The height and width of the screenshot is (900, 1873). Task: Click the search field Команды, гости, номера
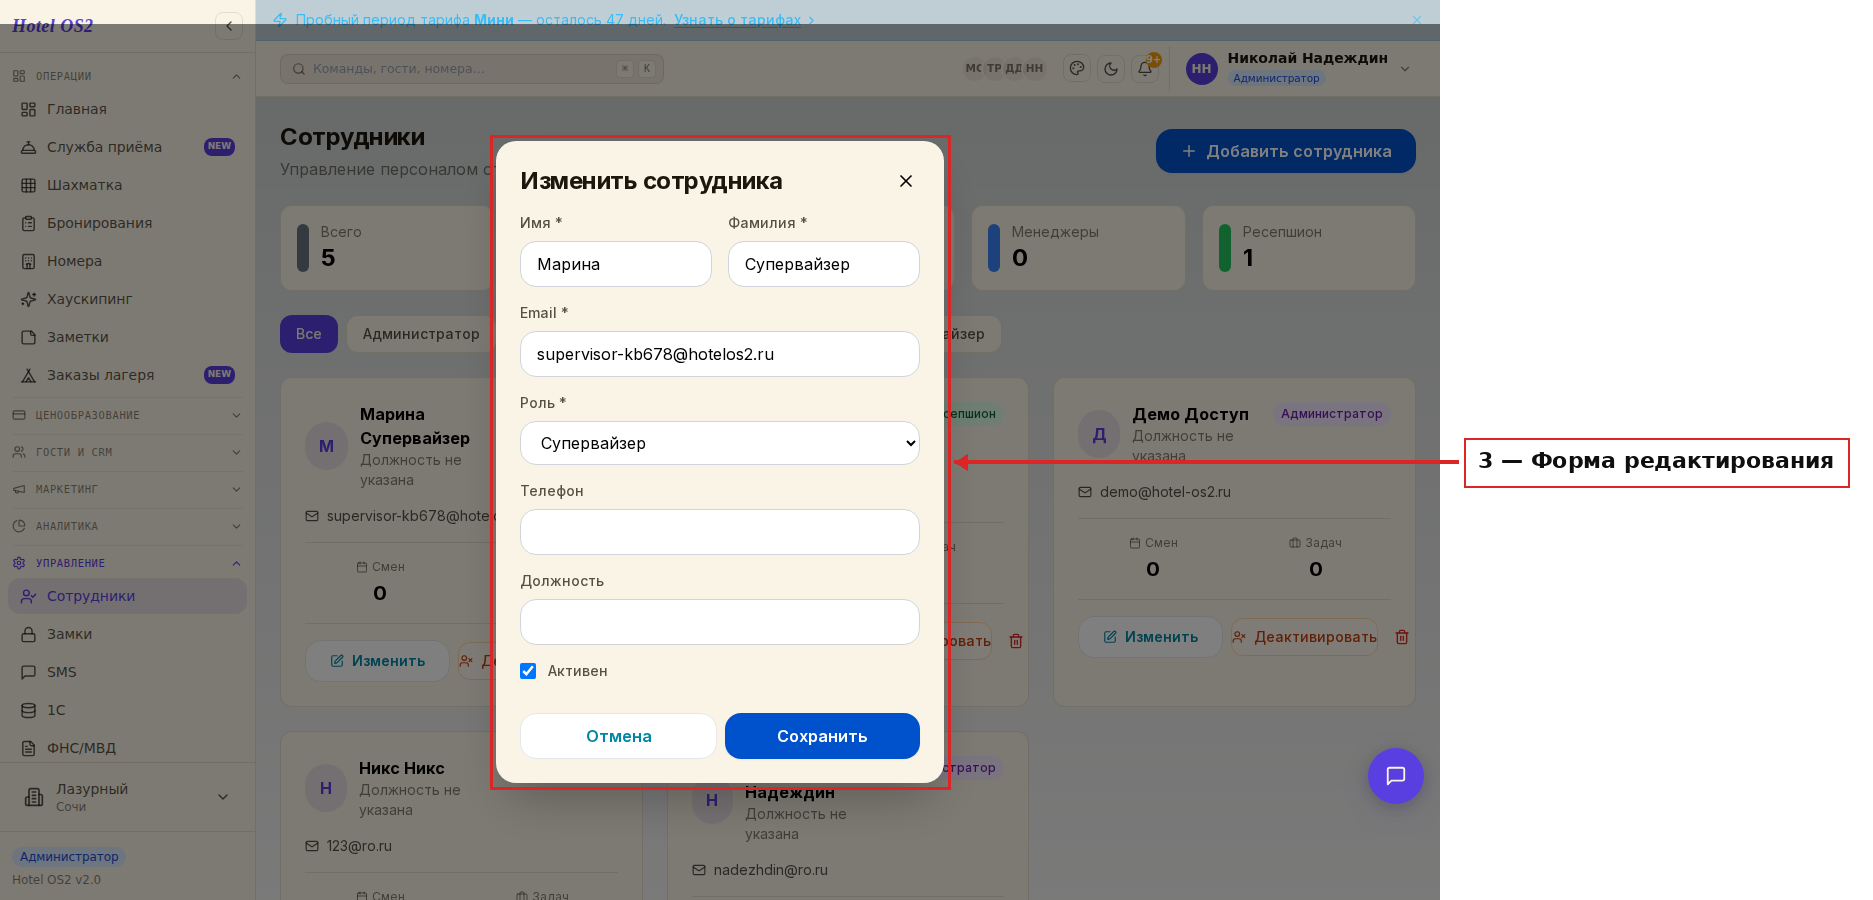pyautogui.click(x=471, y=68)
